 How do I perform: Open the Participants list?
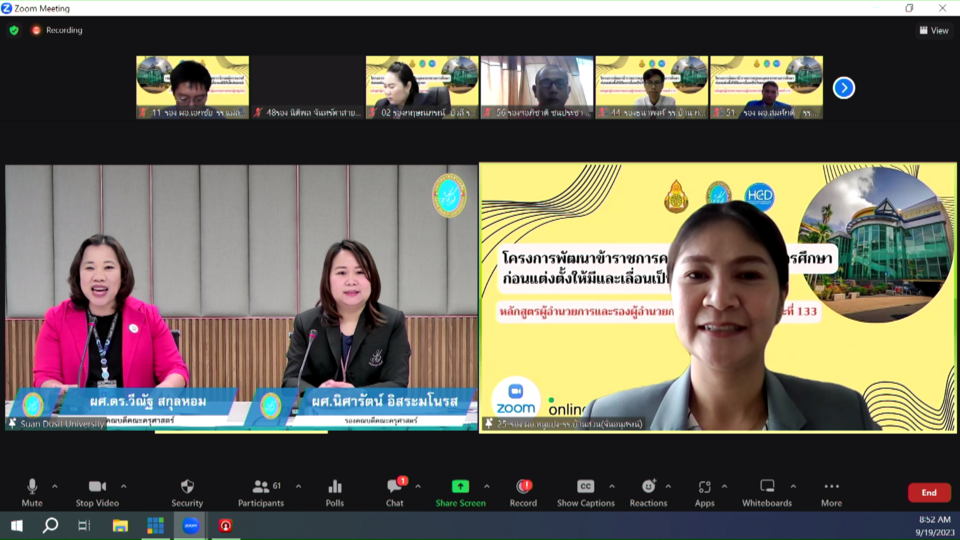click(261, 491)
